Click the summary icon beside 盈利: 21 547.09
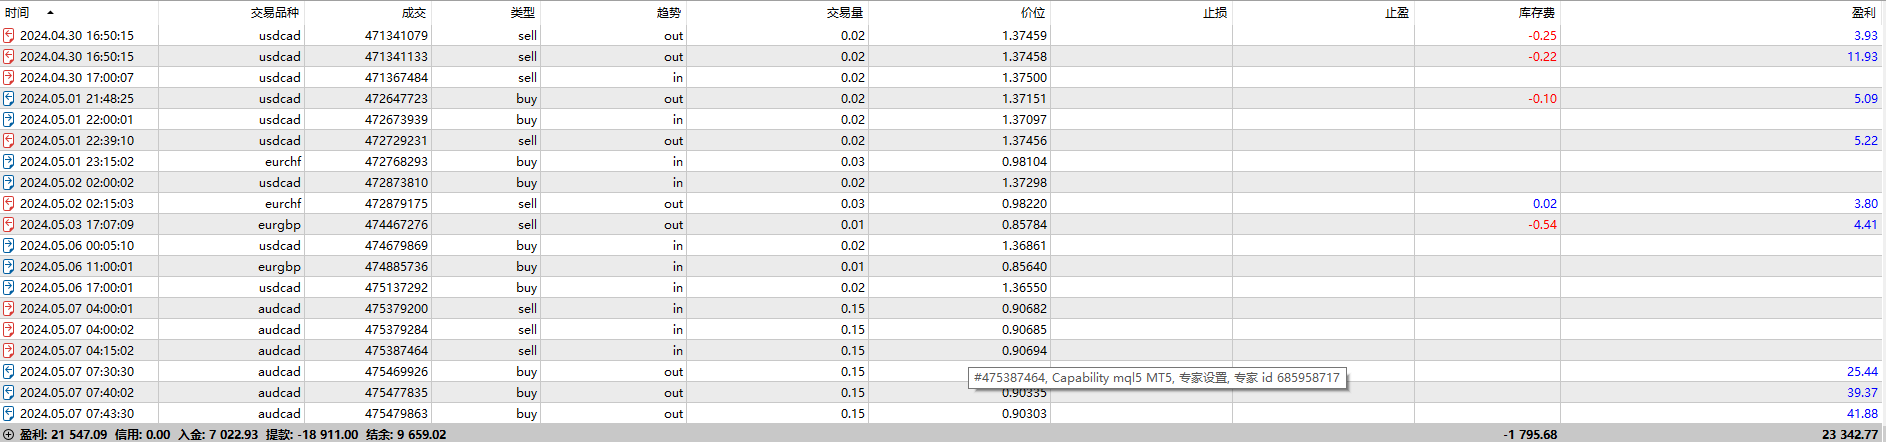This screenshot has width=1886, height=442. pyautogui.click(x=9, y=434)
